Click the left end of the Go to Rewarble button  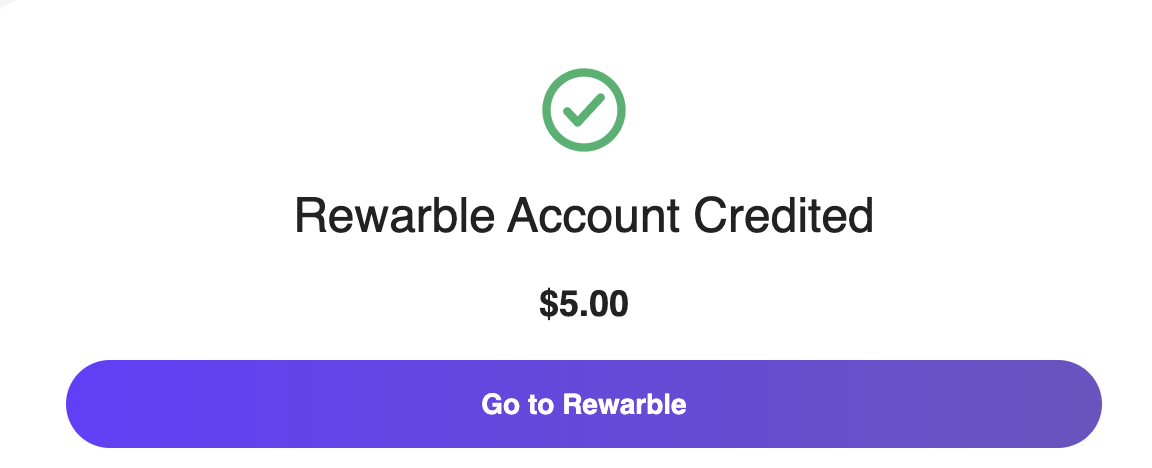click(110, 404)
